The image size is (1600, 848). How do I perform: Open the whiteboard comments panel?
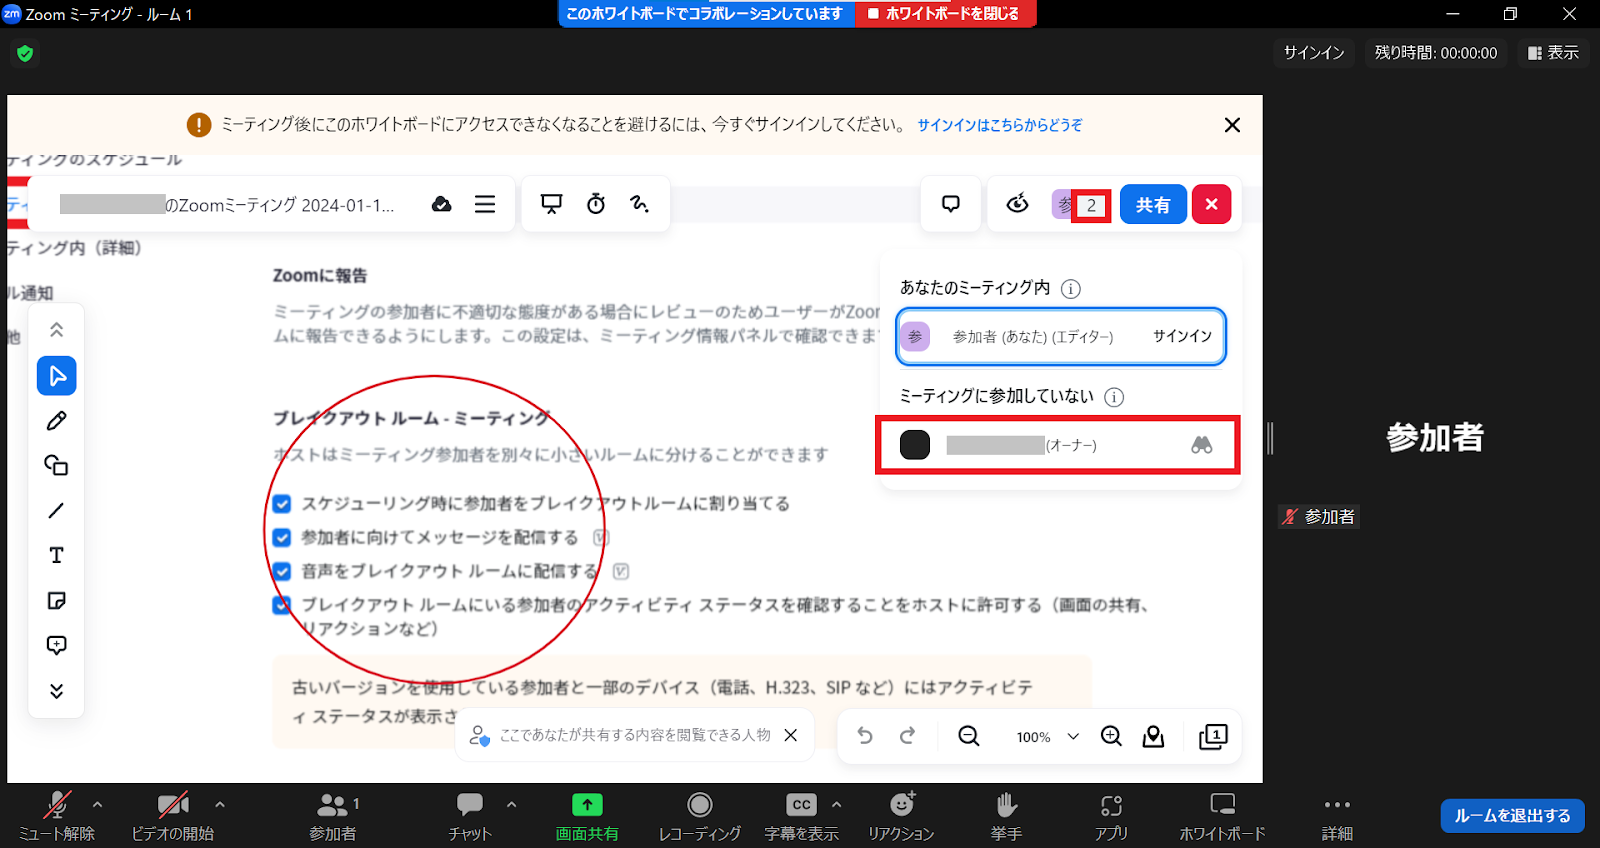click(x=951, y=204)
